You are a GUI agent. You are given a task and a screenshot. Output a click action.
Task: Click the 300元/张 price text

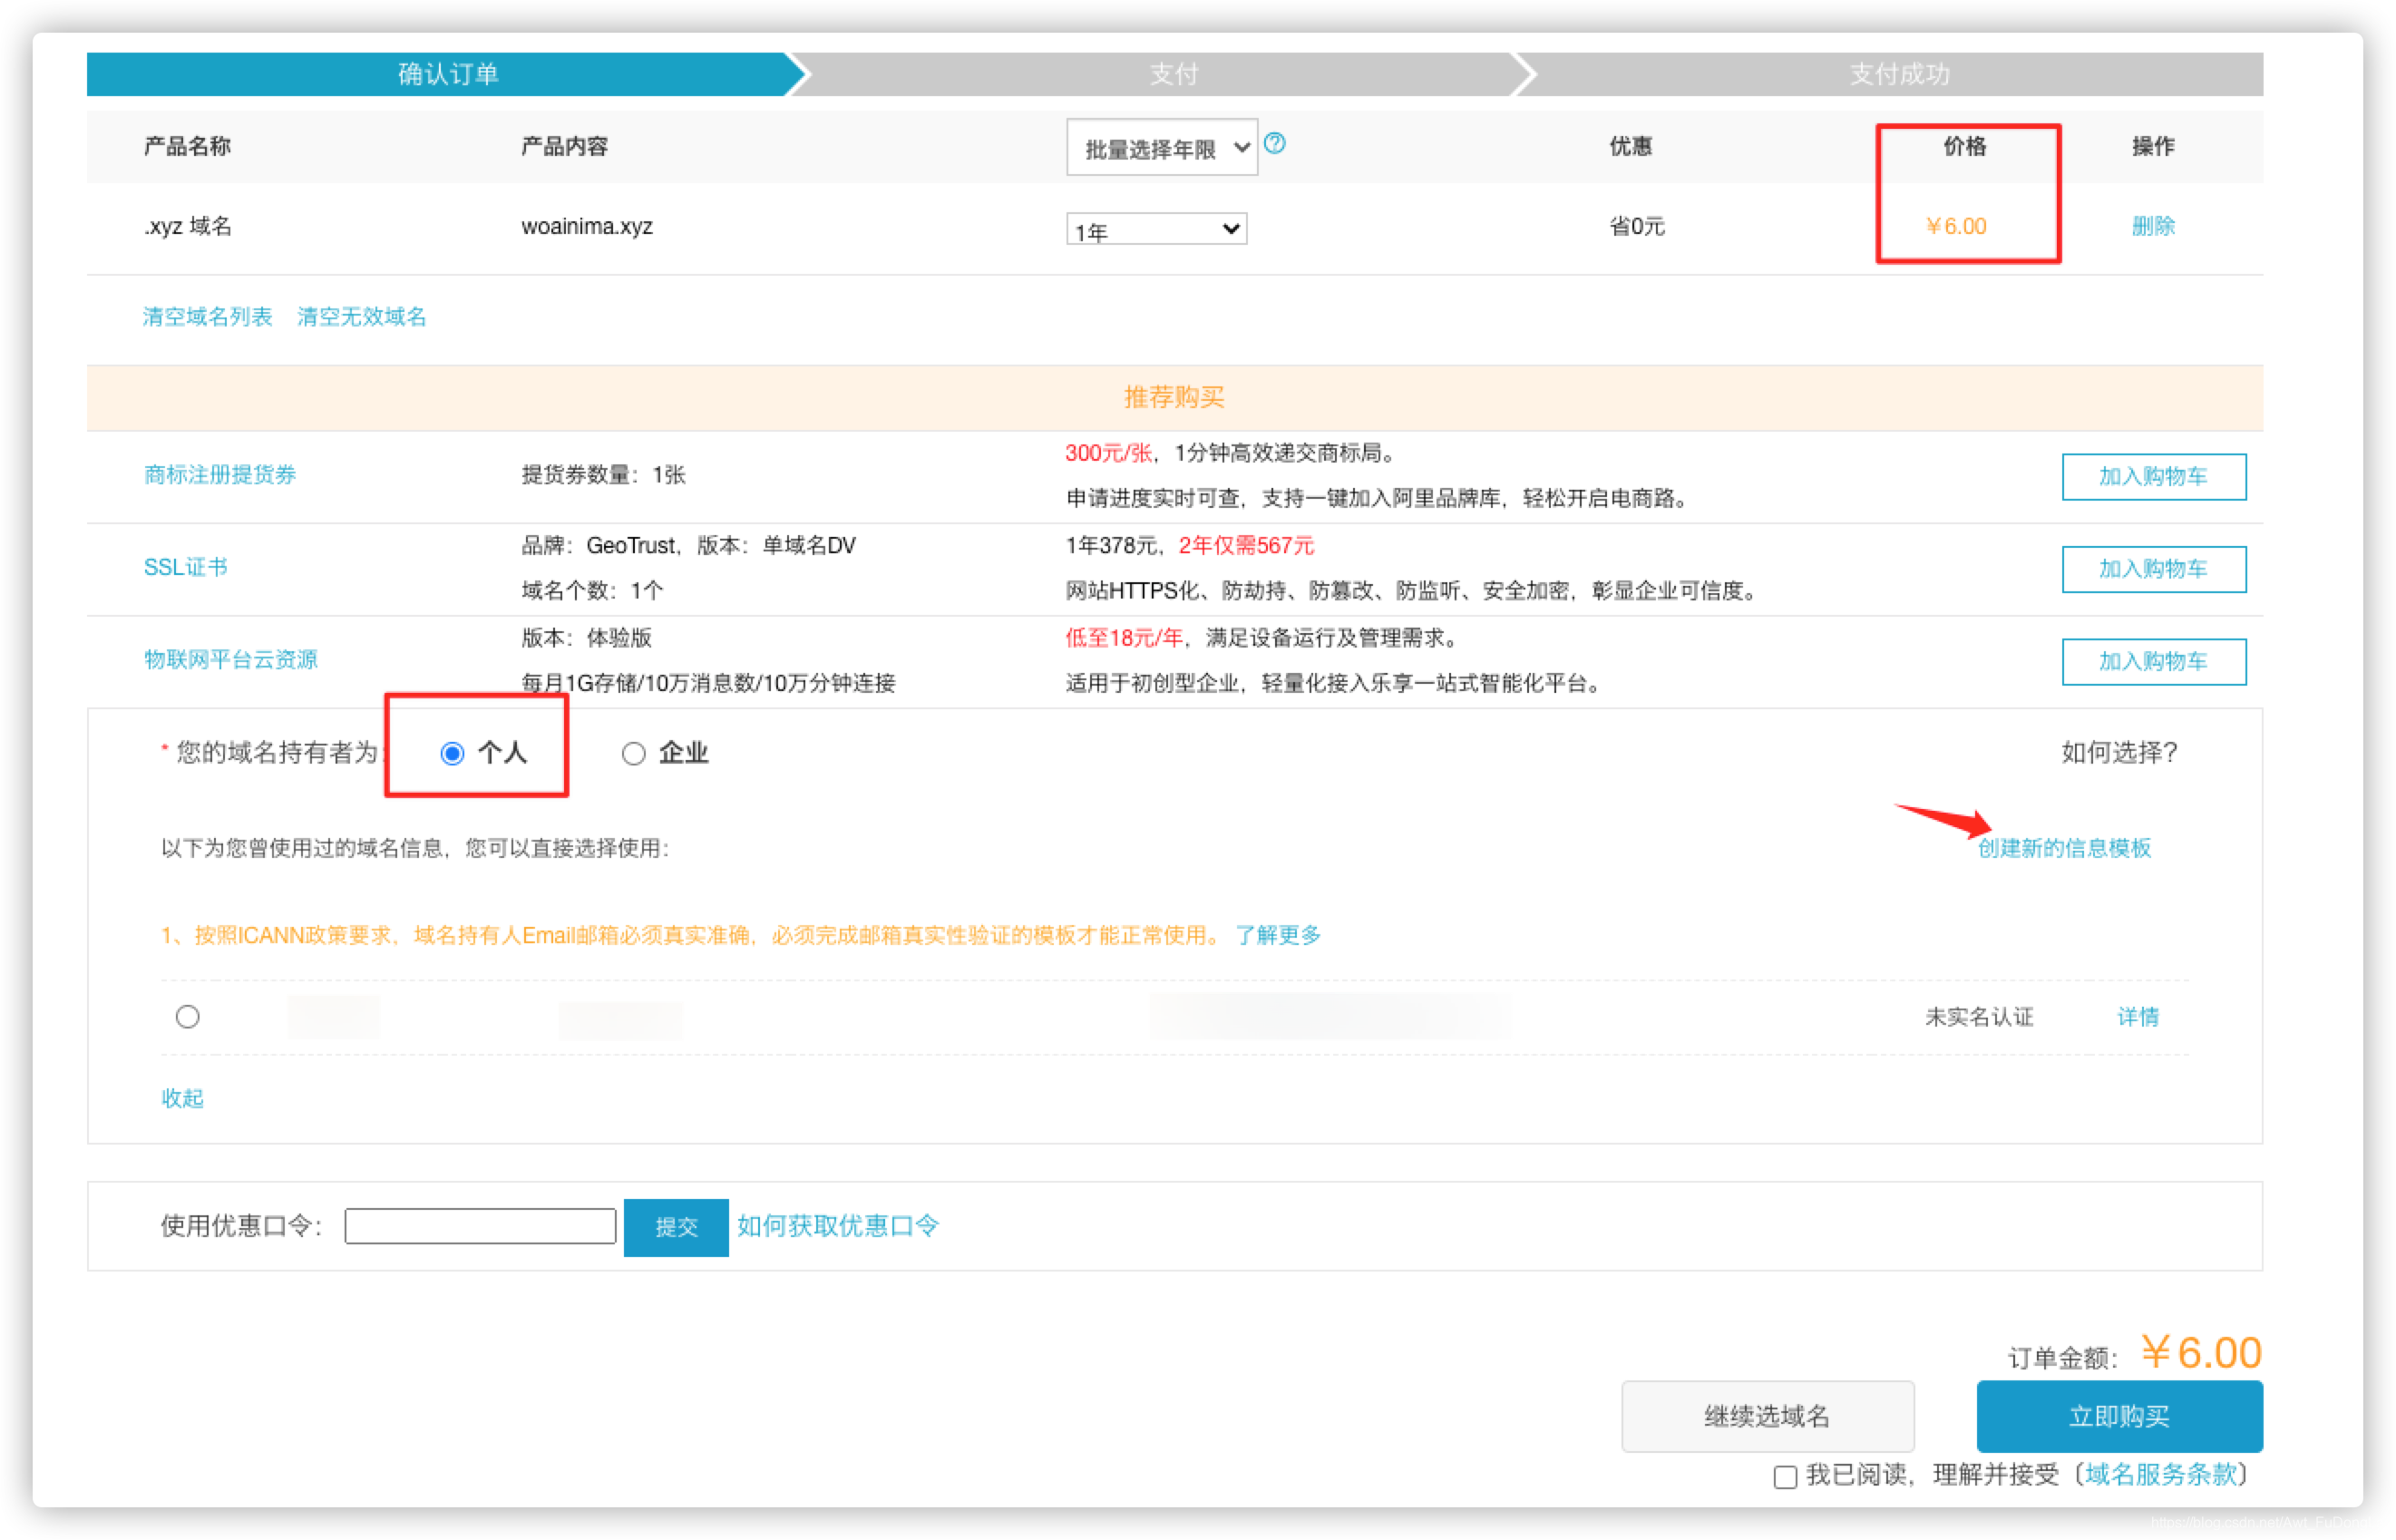1108,453
